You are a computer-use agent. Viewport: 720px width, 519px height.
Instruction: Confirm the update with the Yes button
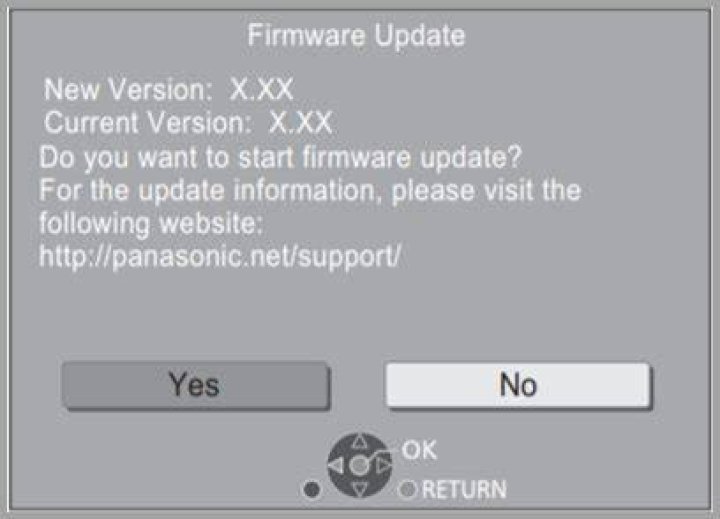(196, 384)
